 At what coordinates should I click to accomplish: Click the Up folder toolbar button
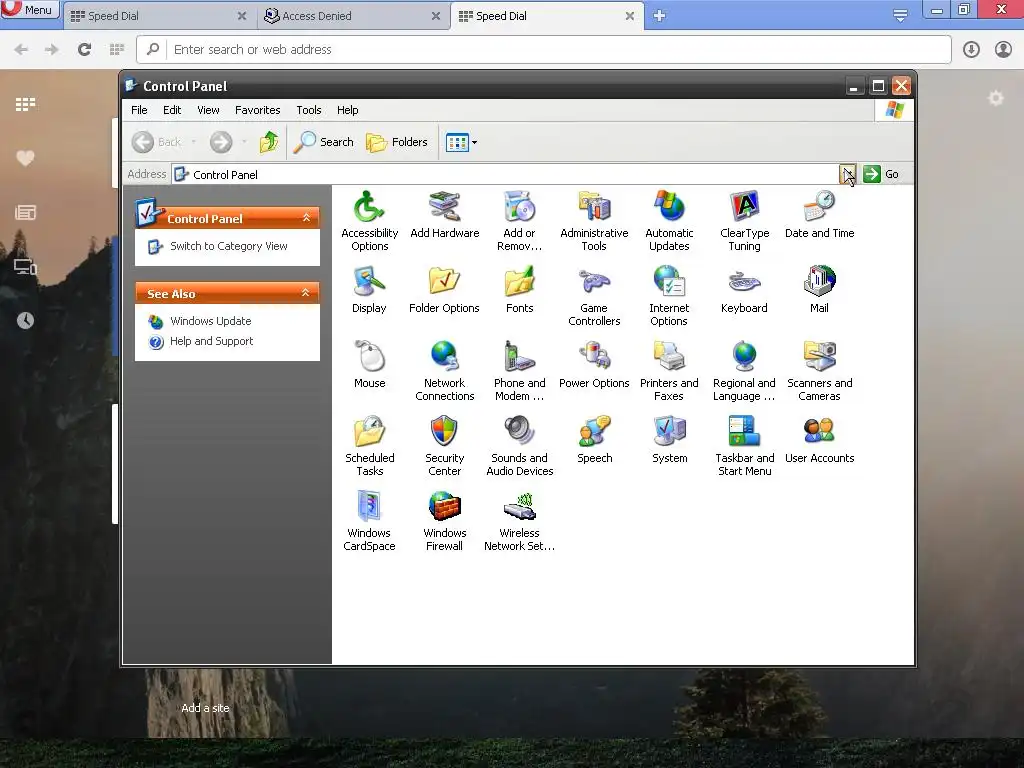coord(268,142)
